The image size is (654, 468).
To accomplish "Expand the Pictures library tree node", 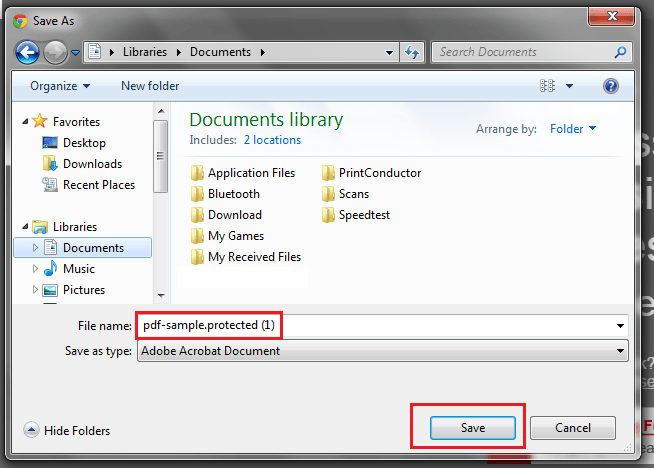I will [x=36, y=290].
